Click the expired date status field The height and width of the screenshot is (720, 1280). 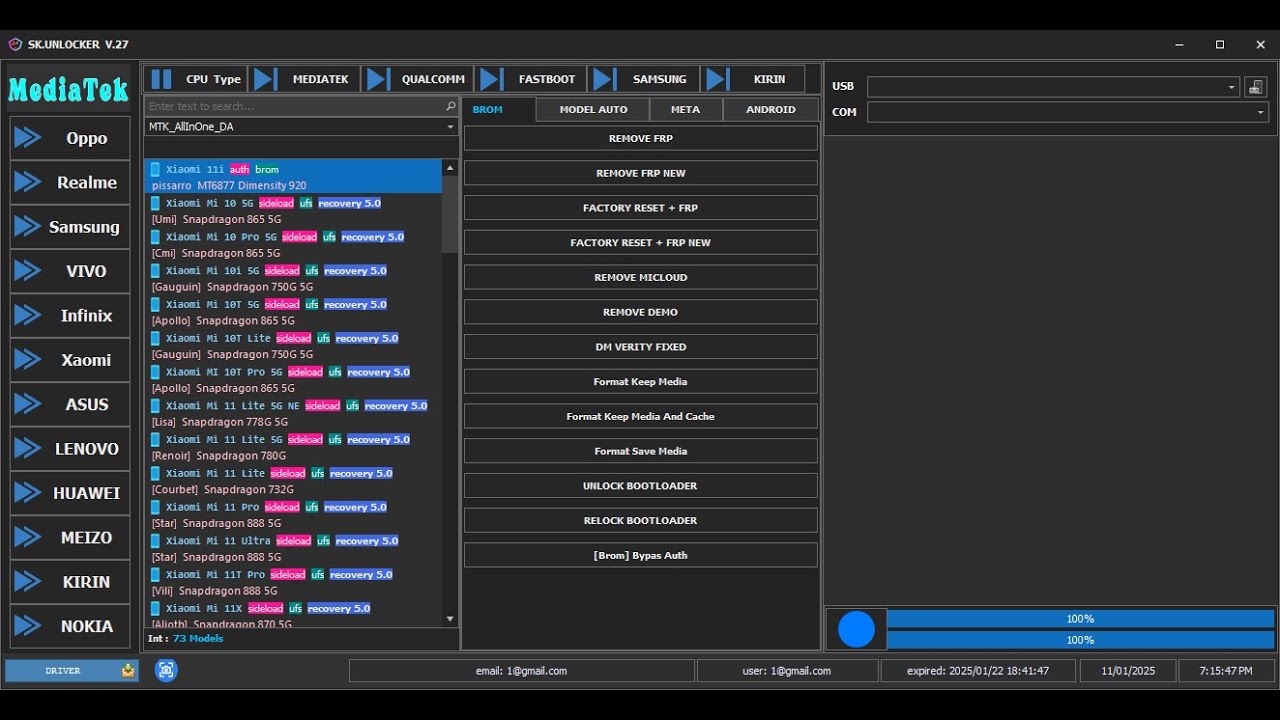tap(978, 671)
